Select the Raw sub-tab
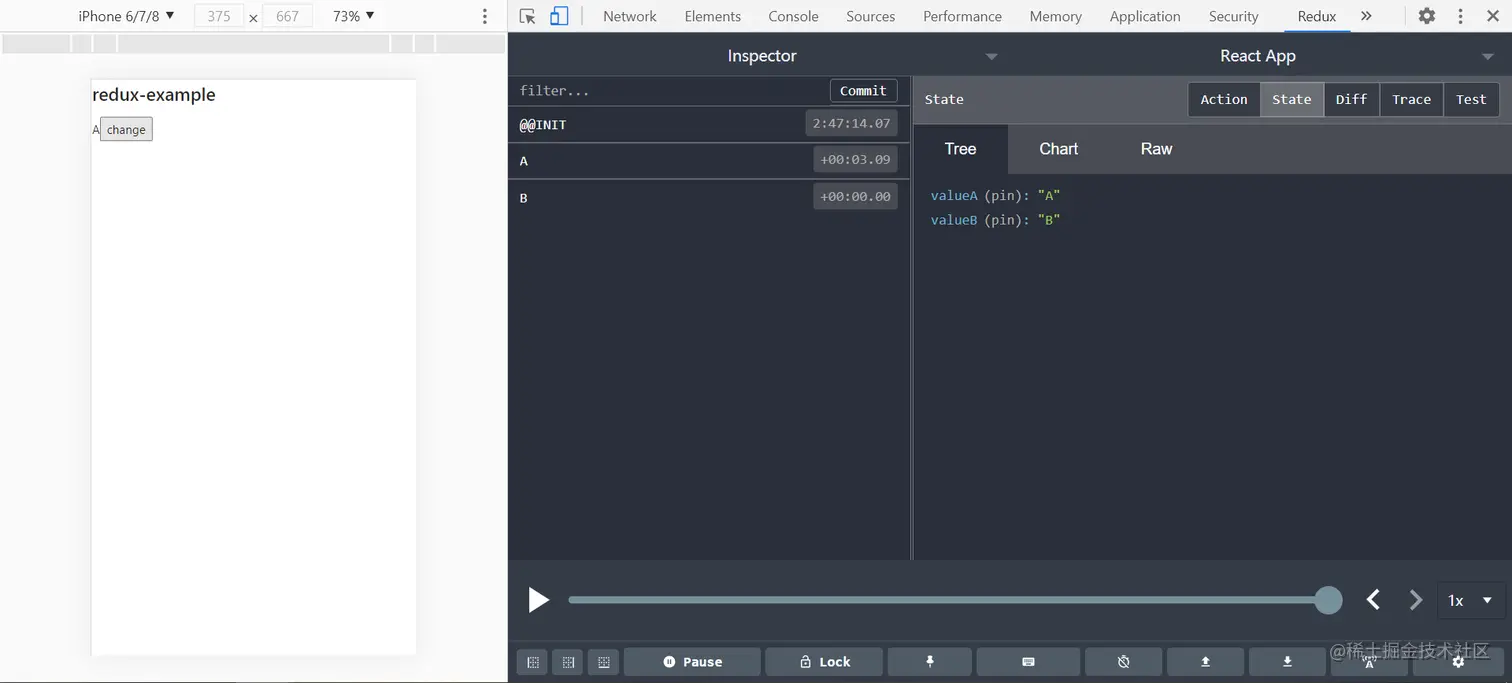The height and width of the screenshot is (683, 1512). tap(1156, 149)
